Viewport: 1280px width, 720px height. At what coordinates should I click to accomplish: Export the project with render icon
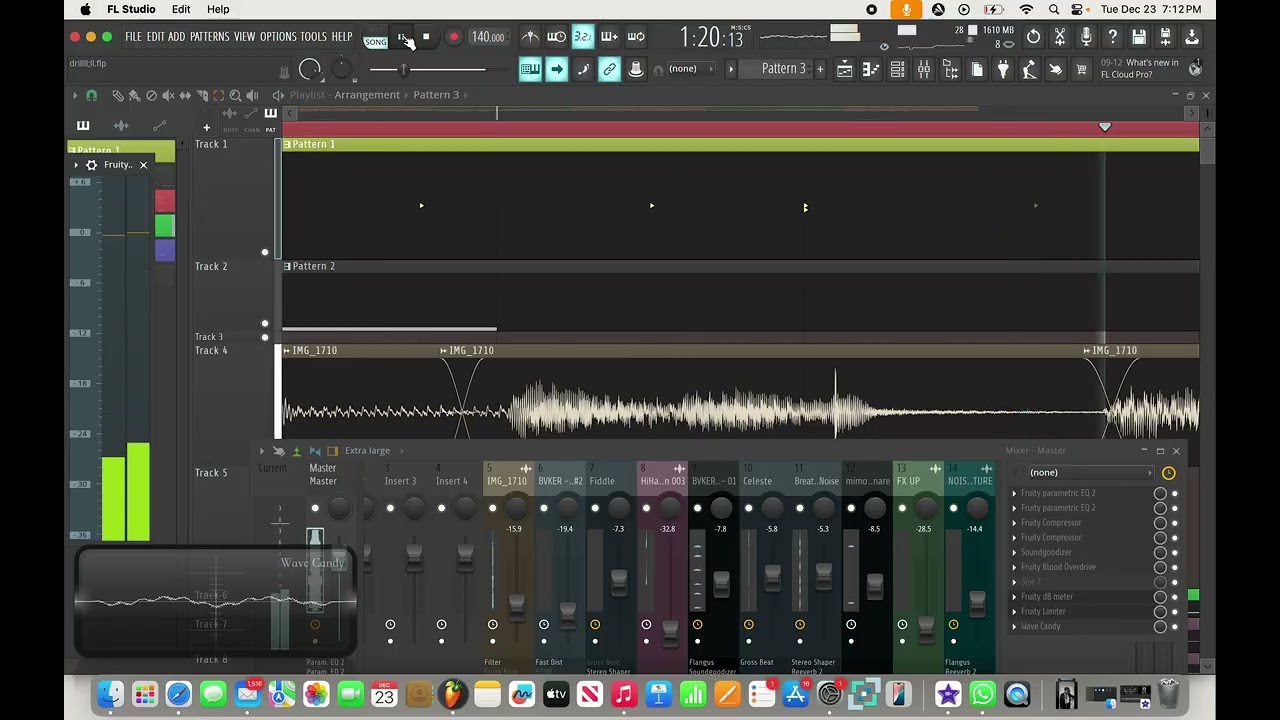click(1165, 37)
